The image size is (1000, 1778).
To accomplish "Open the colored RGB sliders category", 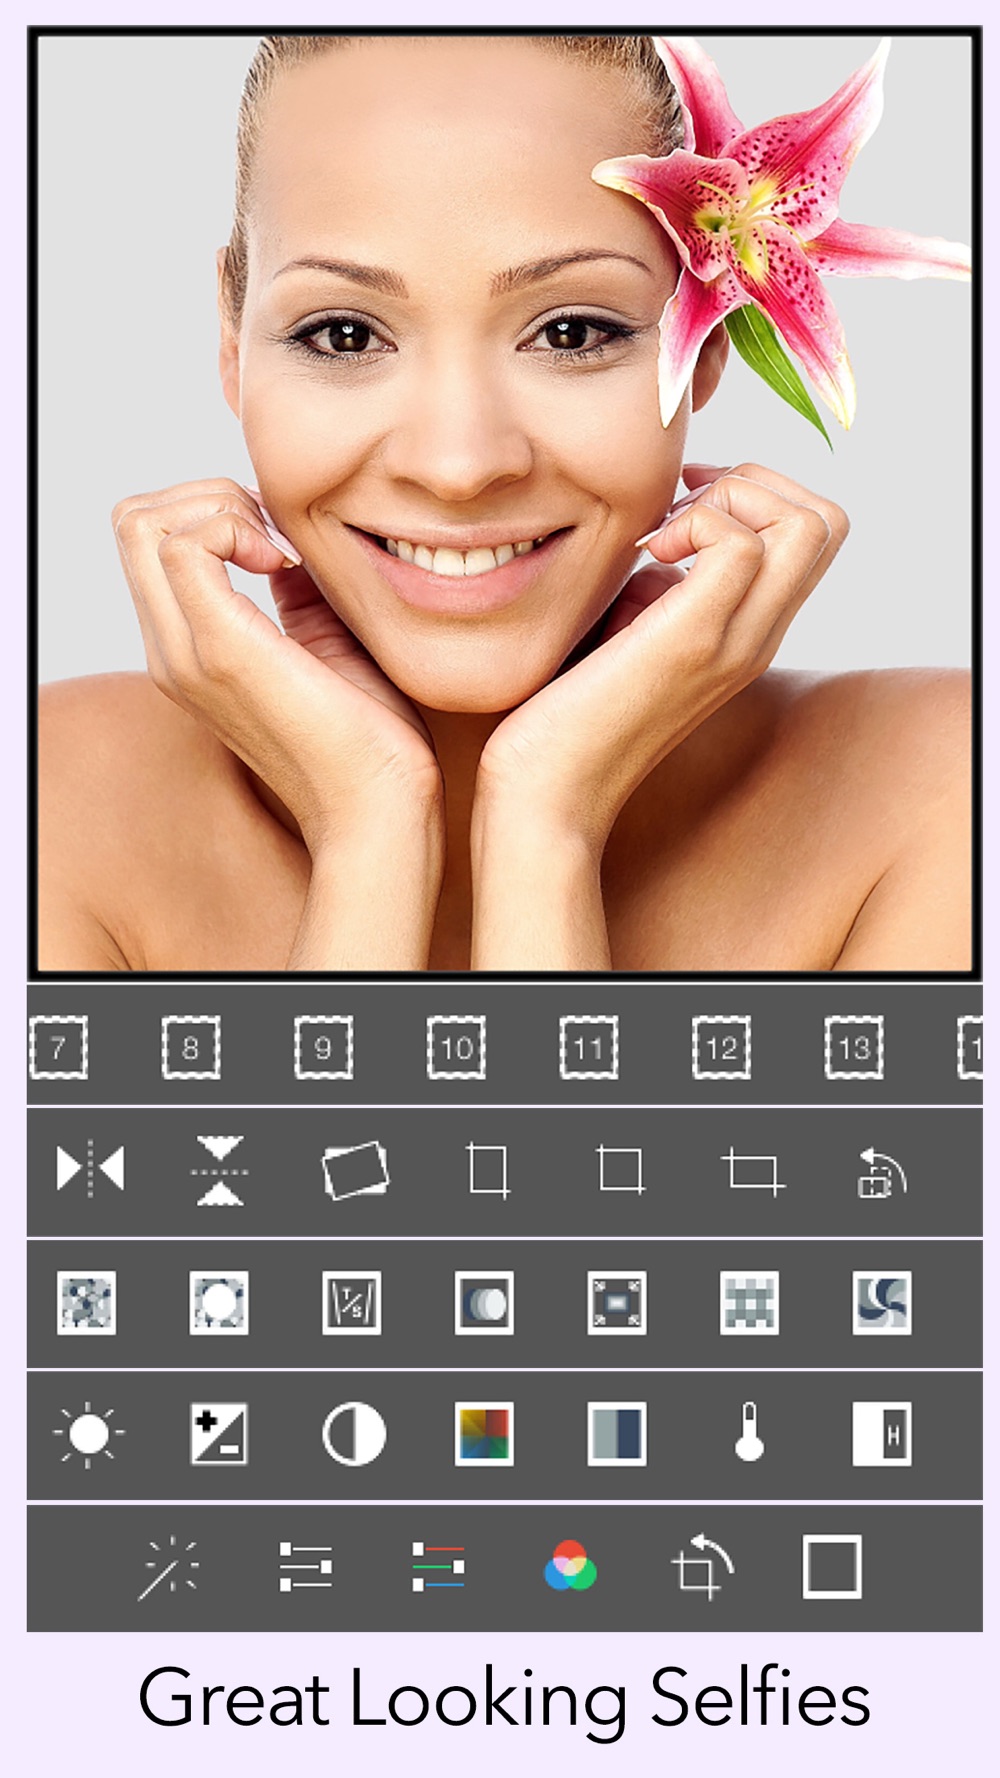I will pos(438,1567).
